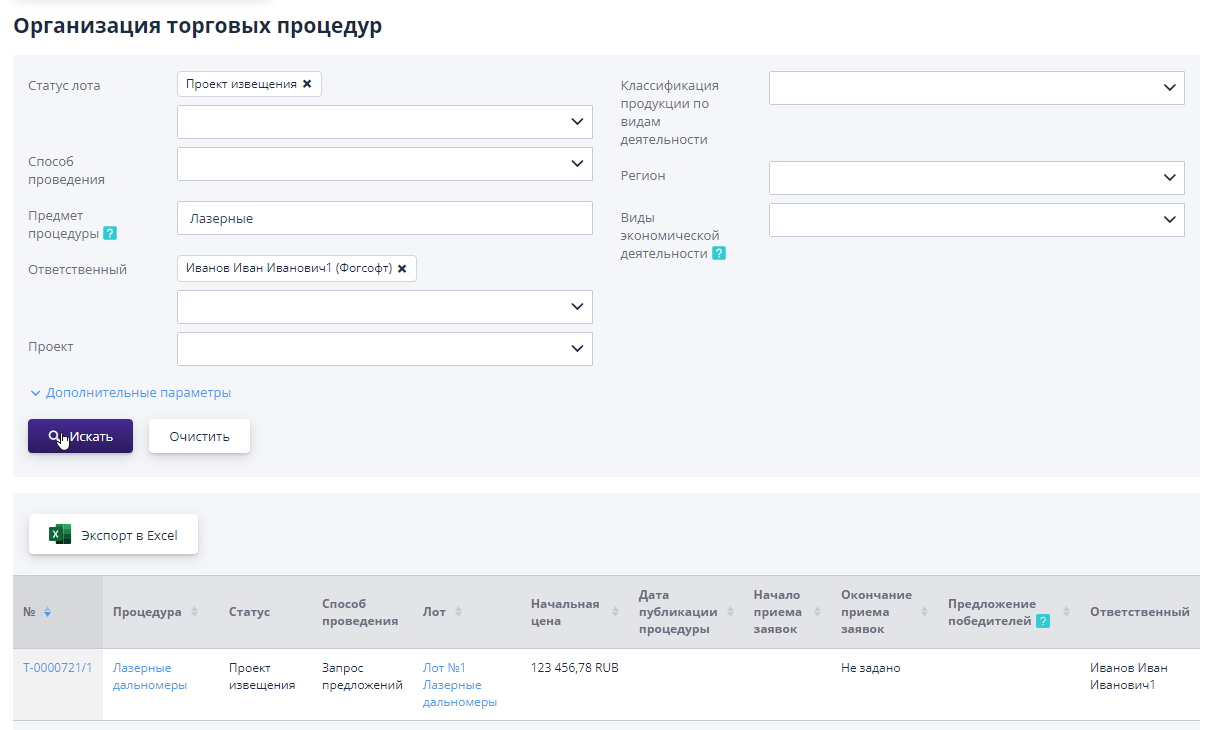Click the magnifier icon on Искать button
Image resolution: width=1207 pixels, height=730 pixels.
point(56,435)
